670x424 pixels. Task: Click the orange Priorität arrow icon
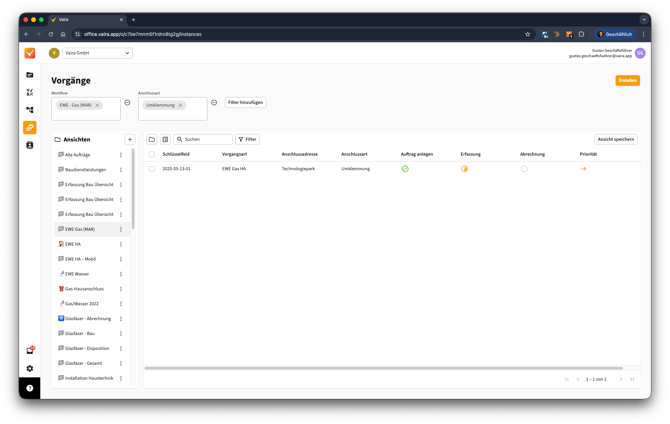tap(583, 169)
